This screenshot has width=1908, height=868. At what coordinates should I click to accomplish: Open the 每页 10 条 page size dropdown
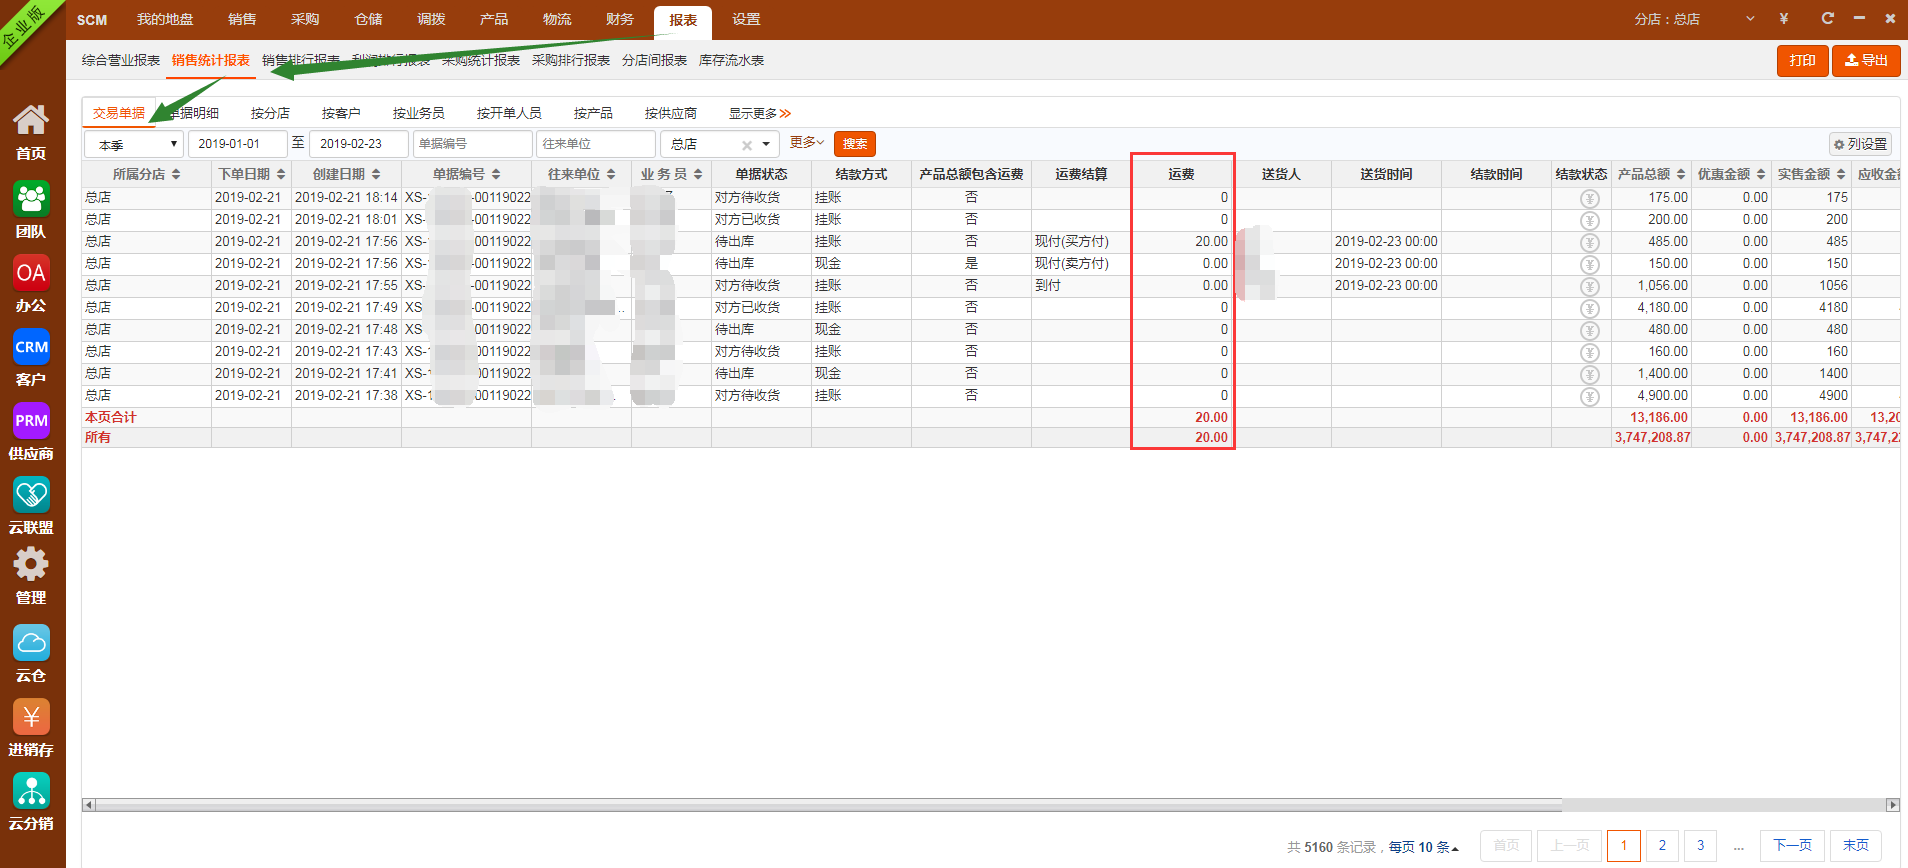pyautogui.click(x=1424, y=847)
